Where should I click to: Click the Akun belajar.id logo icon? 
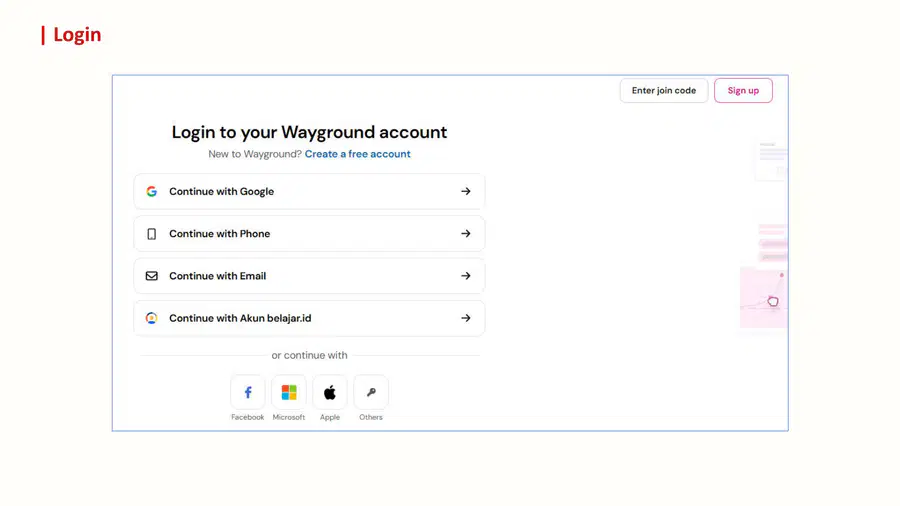coord(152,318)
